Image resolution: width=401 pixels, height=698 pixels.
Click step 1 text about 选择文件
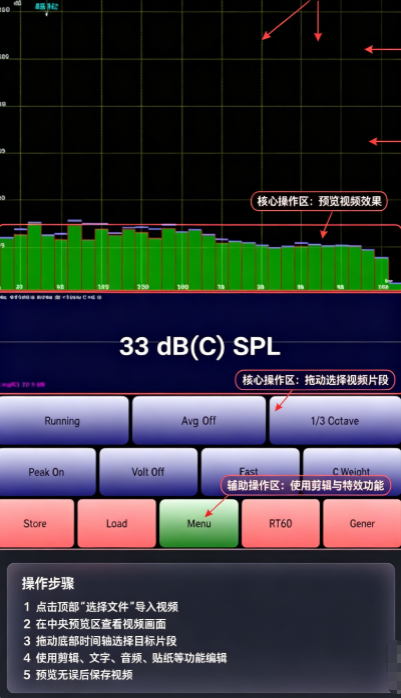tap(101, 607)
